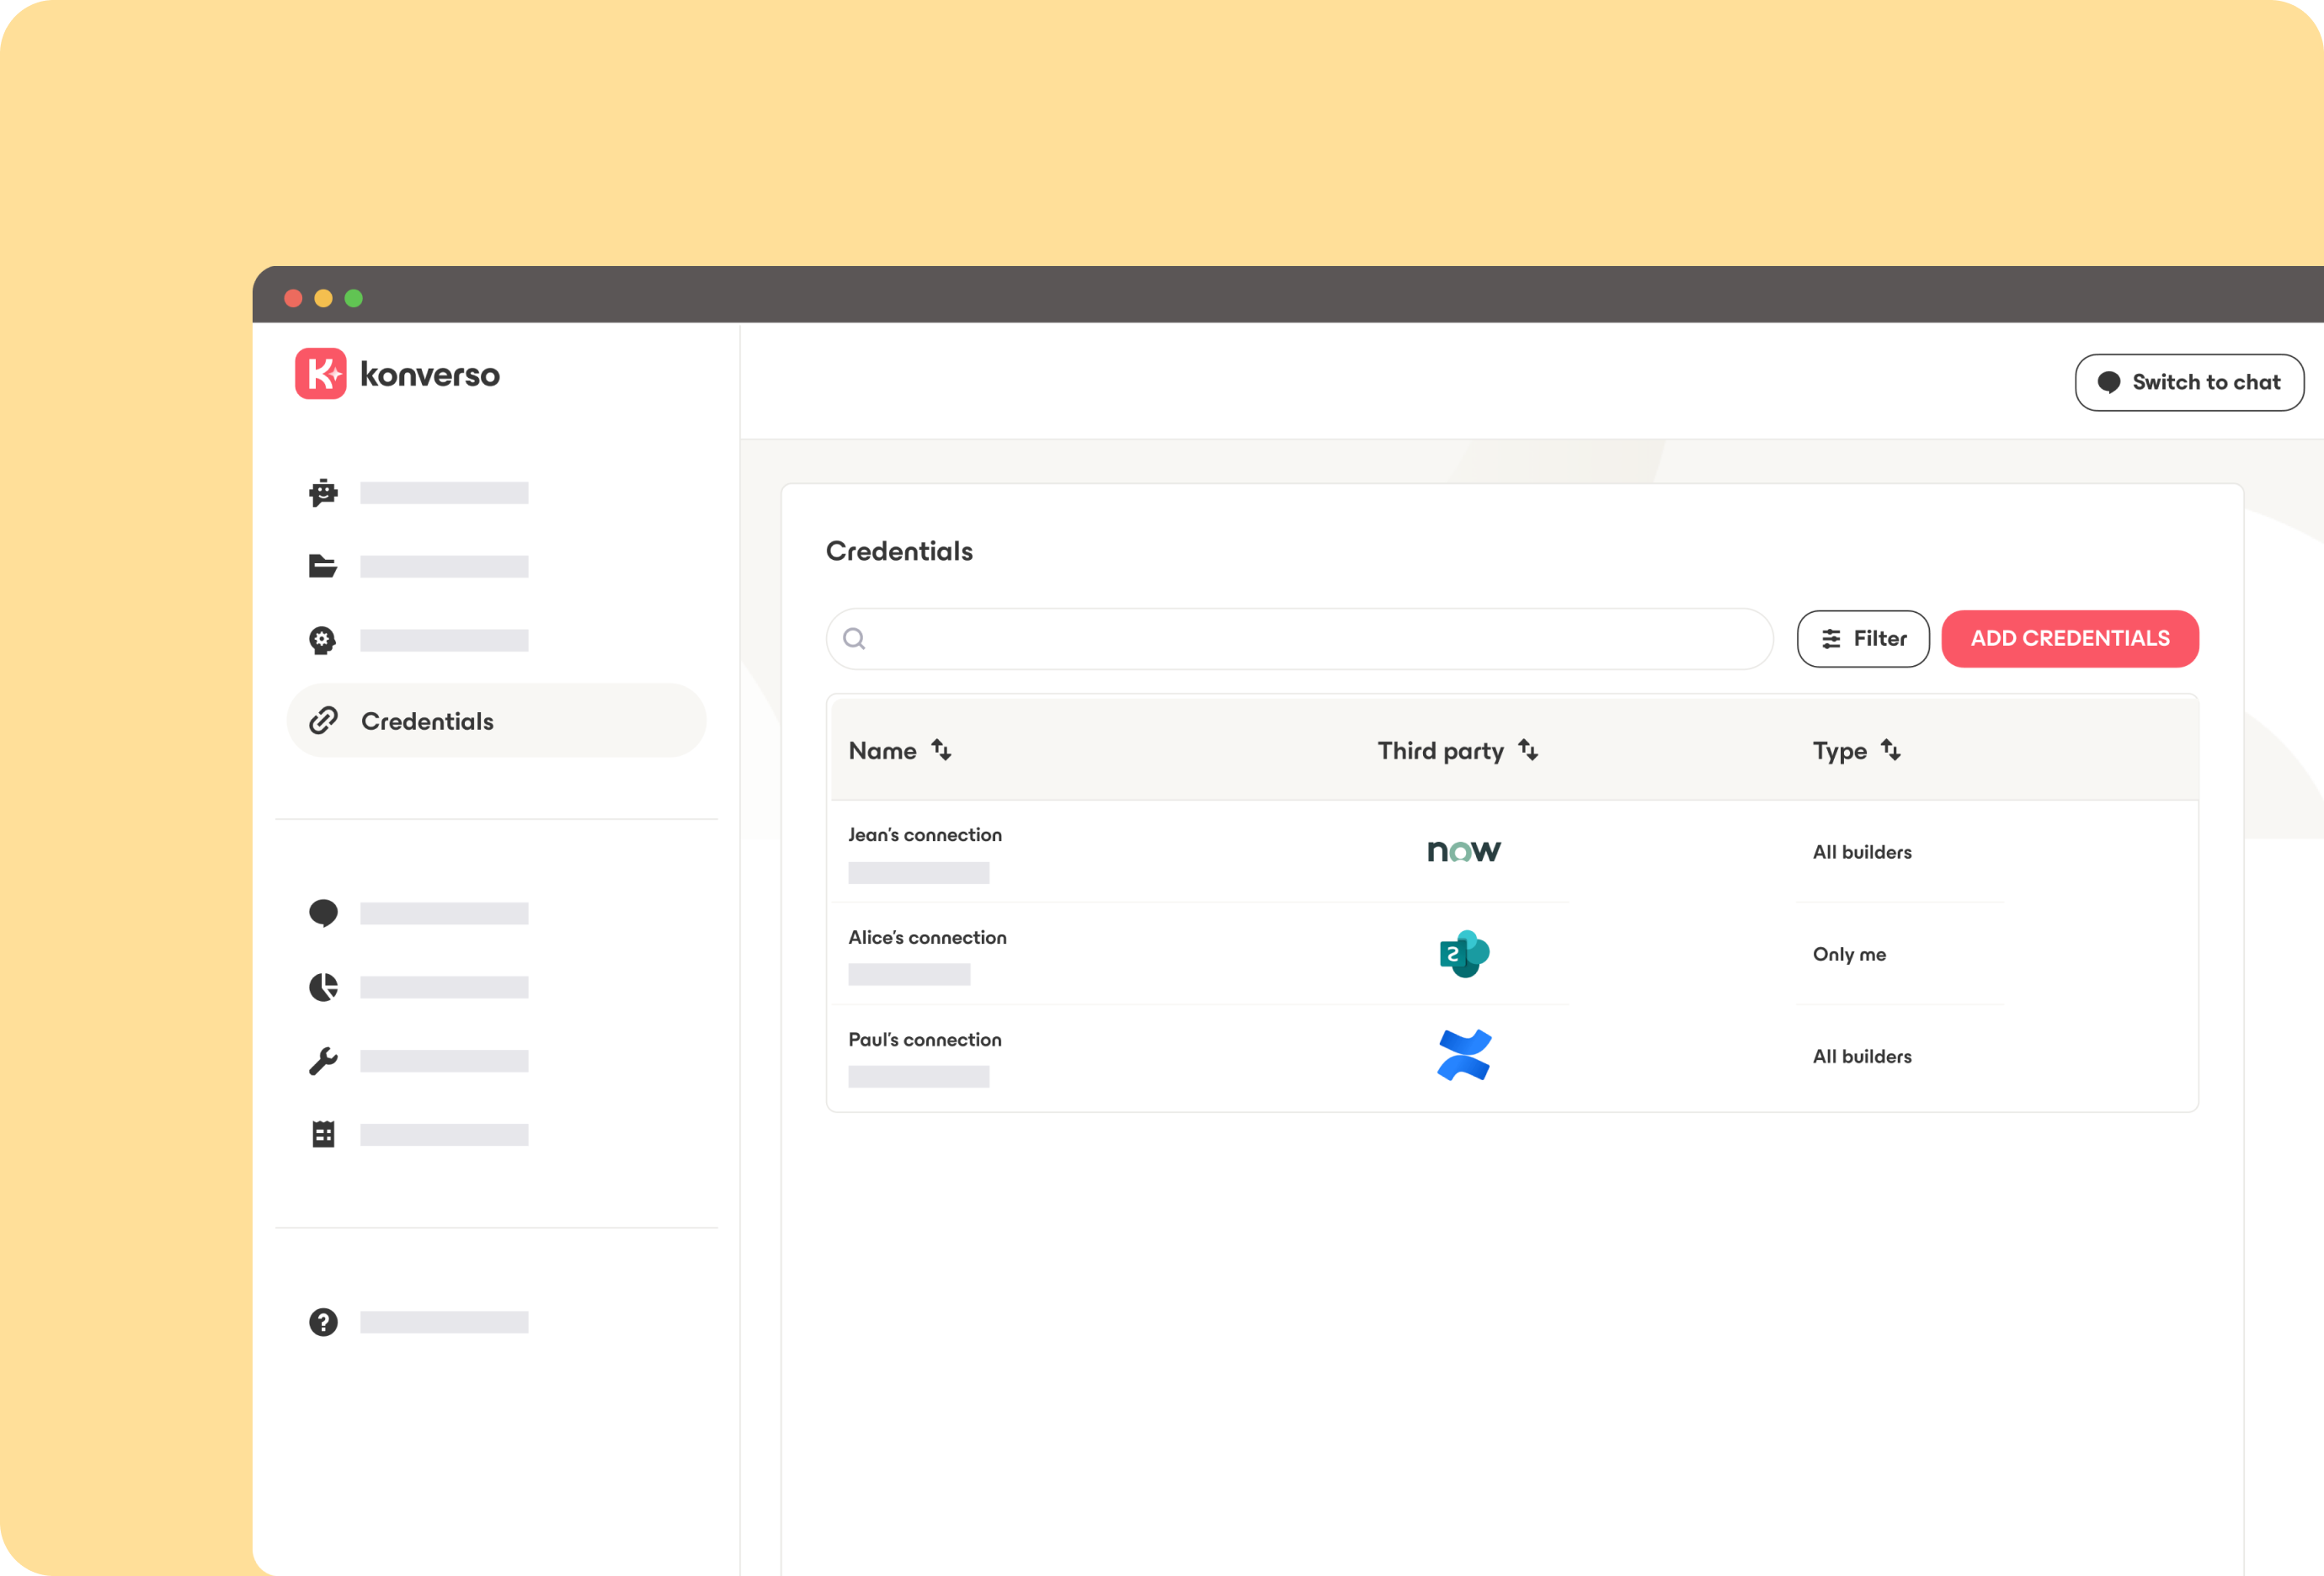2324x1576 pixels.
Task: Click the SharePoint logo for Alice's connection
Action: point(1464,954)
